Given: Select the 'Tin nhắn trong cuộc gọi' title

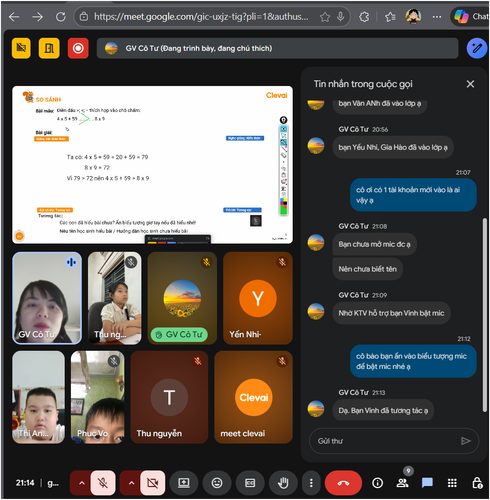Looking at the screenshot, I should [x=363, y=84].
